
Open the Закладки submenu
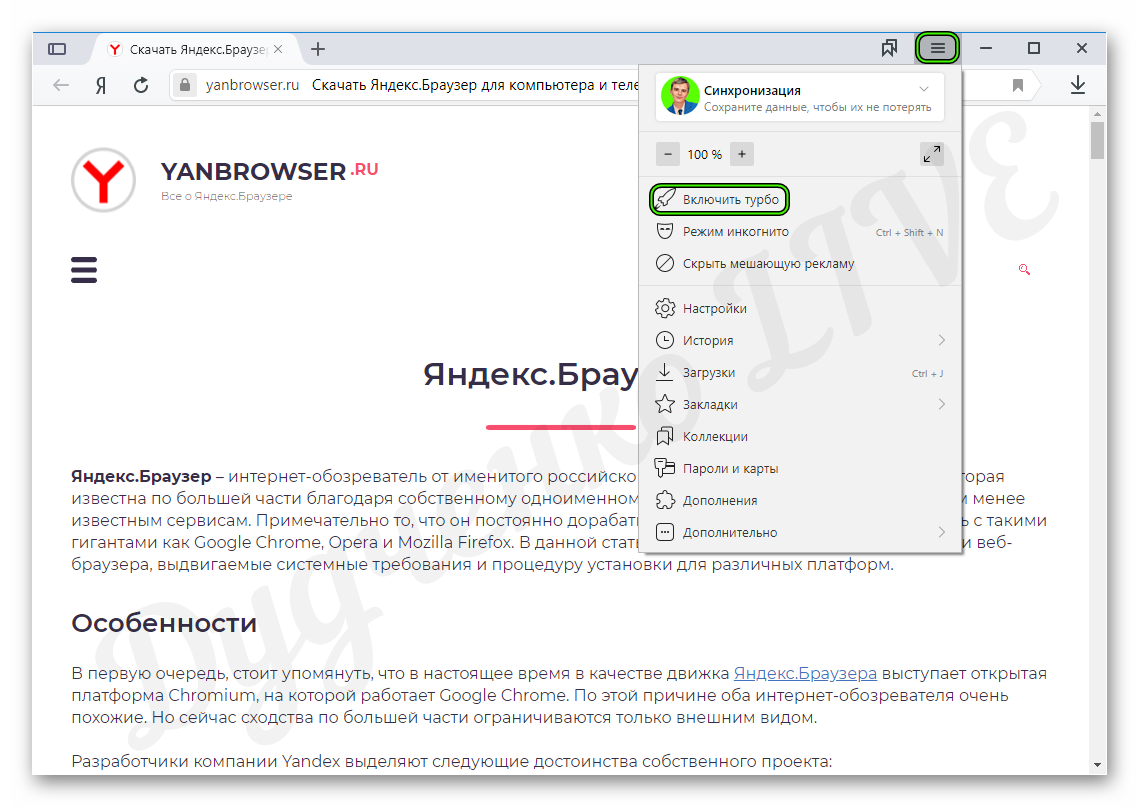(x=799, y=405)
